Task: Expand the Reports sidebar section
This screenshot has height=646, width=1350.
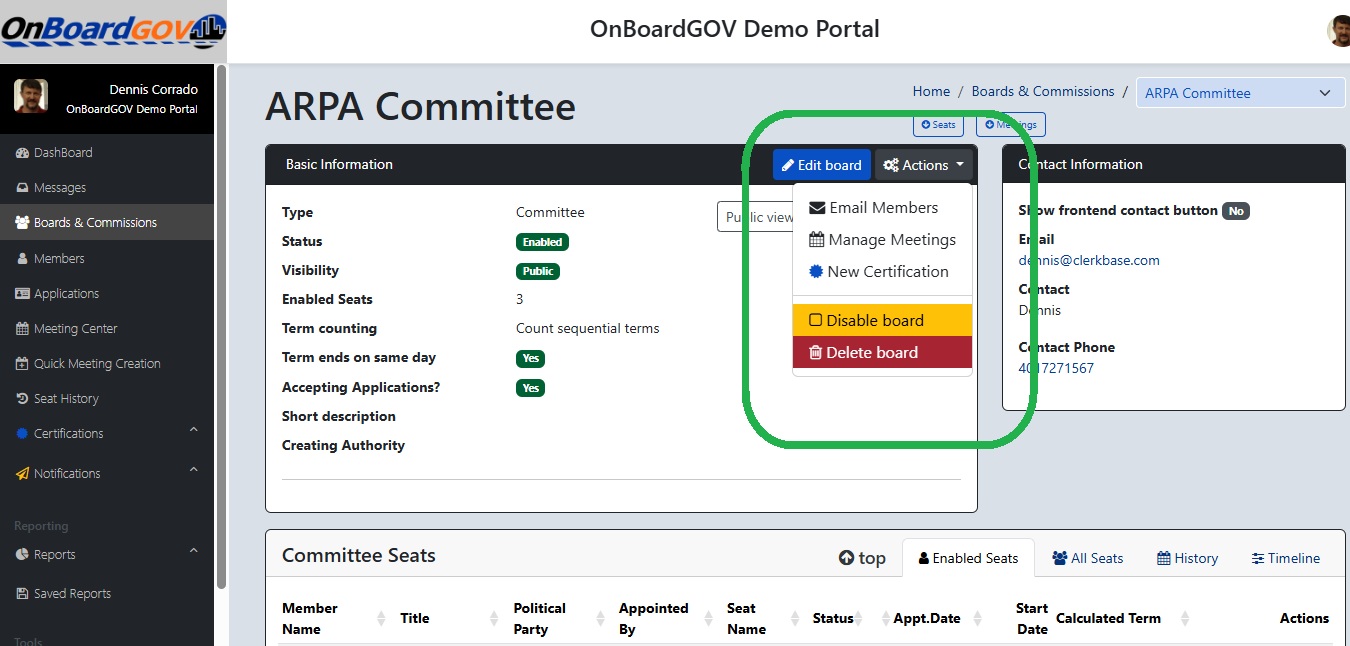Action: coord(107,554)
